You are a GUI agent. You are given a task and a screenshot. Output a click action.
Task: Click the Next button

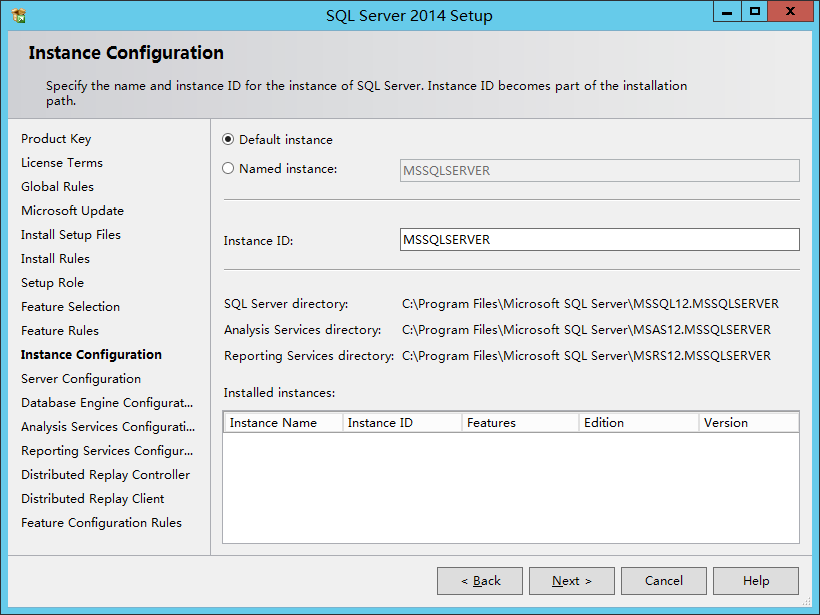(572, 581)
